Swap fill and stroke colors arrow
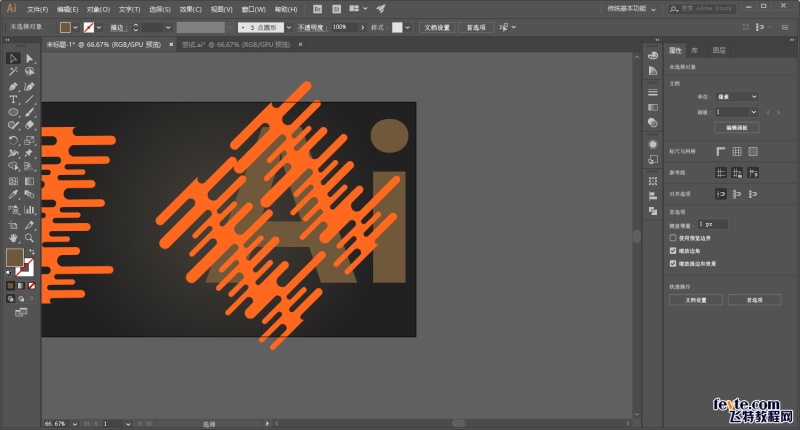Image resolution: width=800 pixels, height=430 pixels. 32,252
